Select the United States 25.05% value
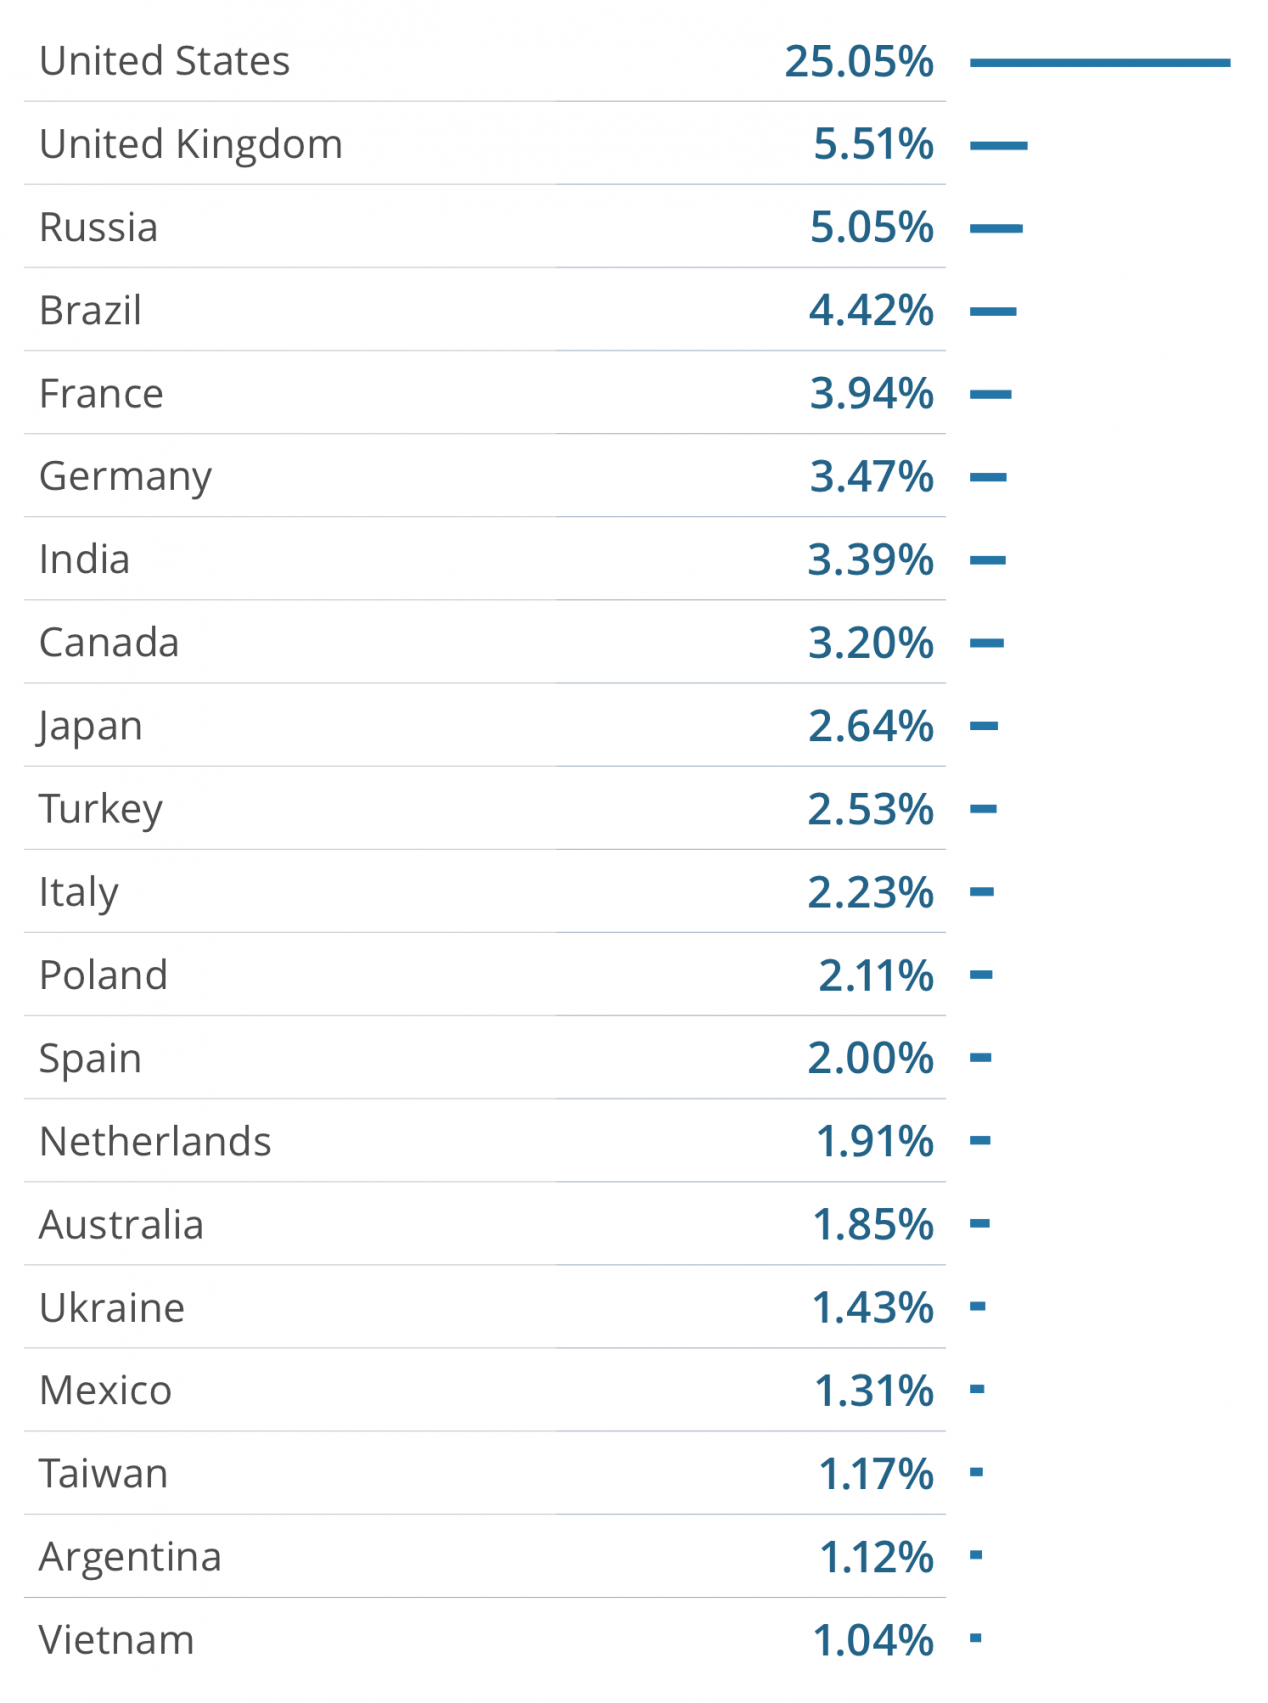The width and height of the screenshot is (1268, 1703). [x=859, y=62]
